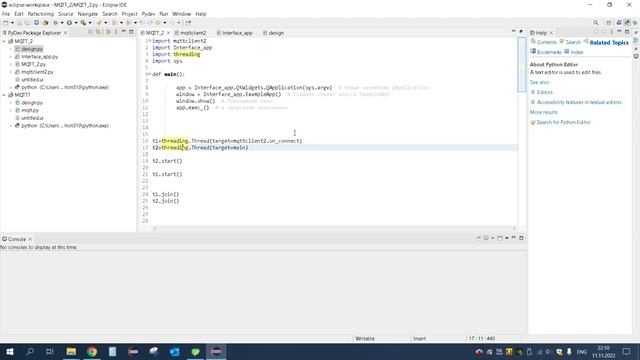
Task: Click the editor horizontal scrollbar
Action: pos(334,228)
